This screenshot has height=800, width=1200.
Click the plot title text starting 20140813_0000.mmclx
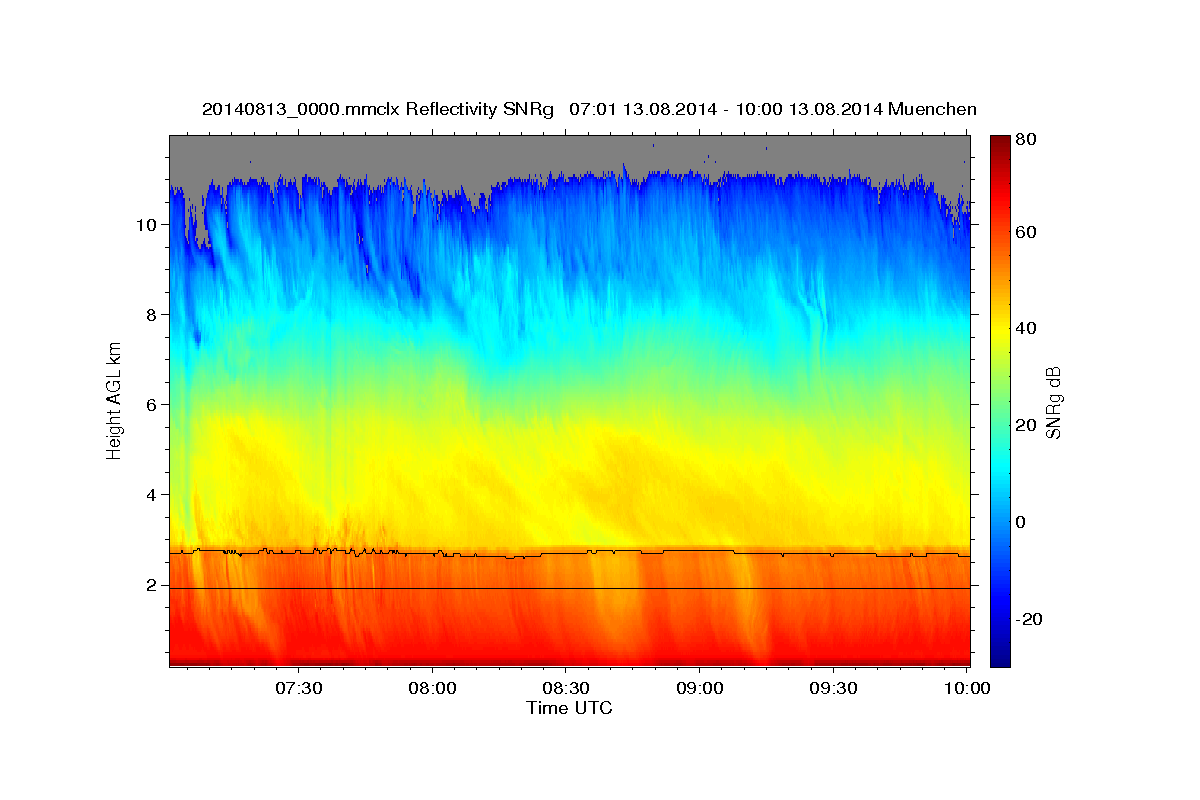[x=589, y=109]
